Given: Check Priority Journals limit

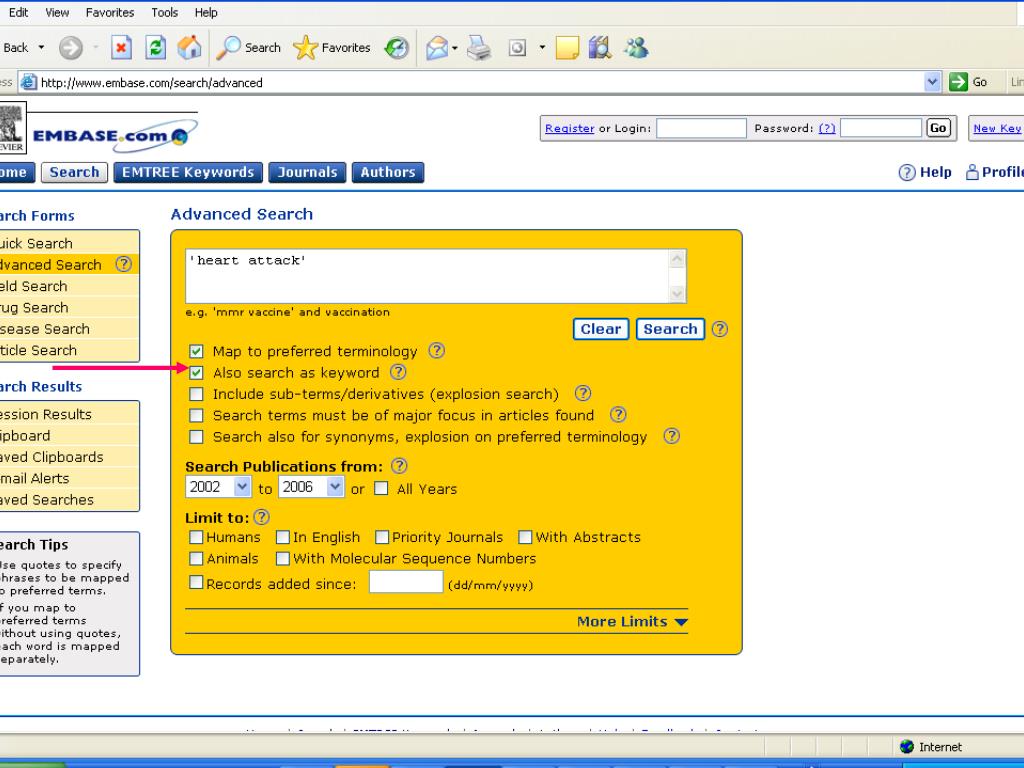Looking at the screenshot, I should coord(382,537).
